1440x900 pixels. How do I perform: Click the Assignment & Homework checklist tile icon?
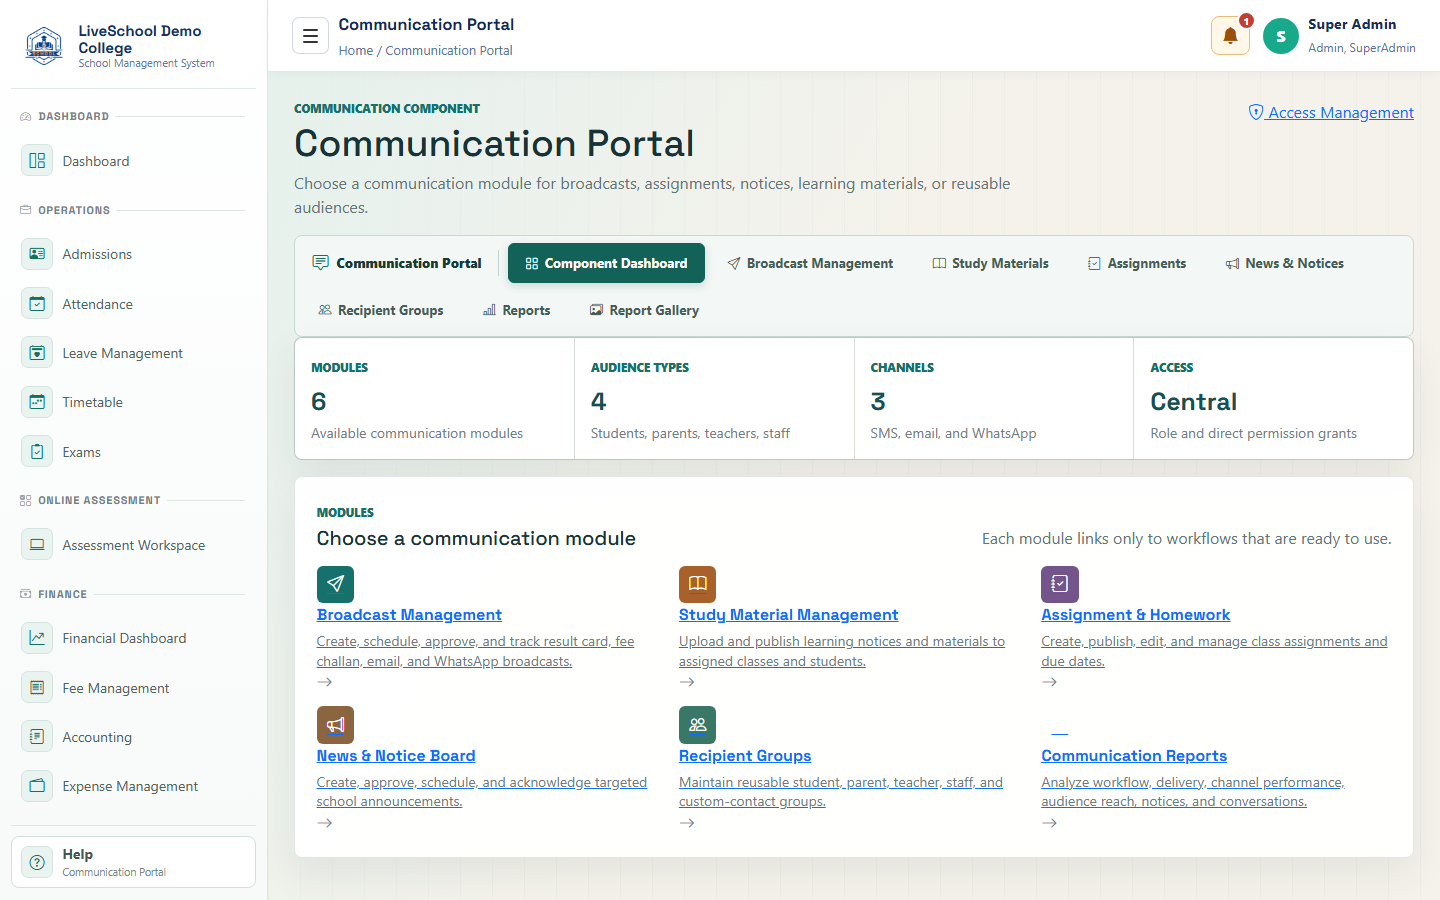(x=1059, y=584)
